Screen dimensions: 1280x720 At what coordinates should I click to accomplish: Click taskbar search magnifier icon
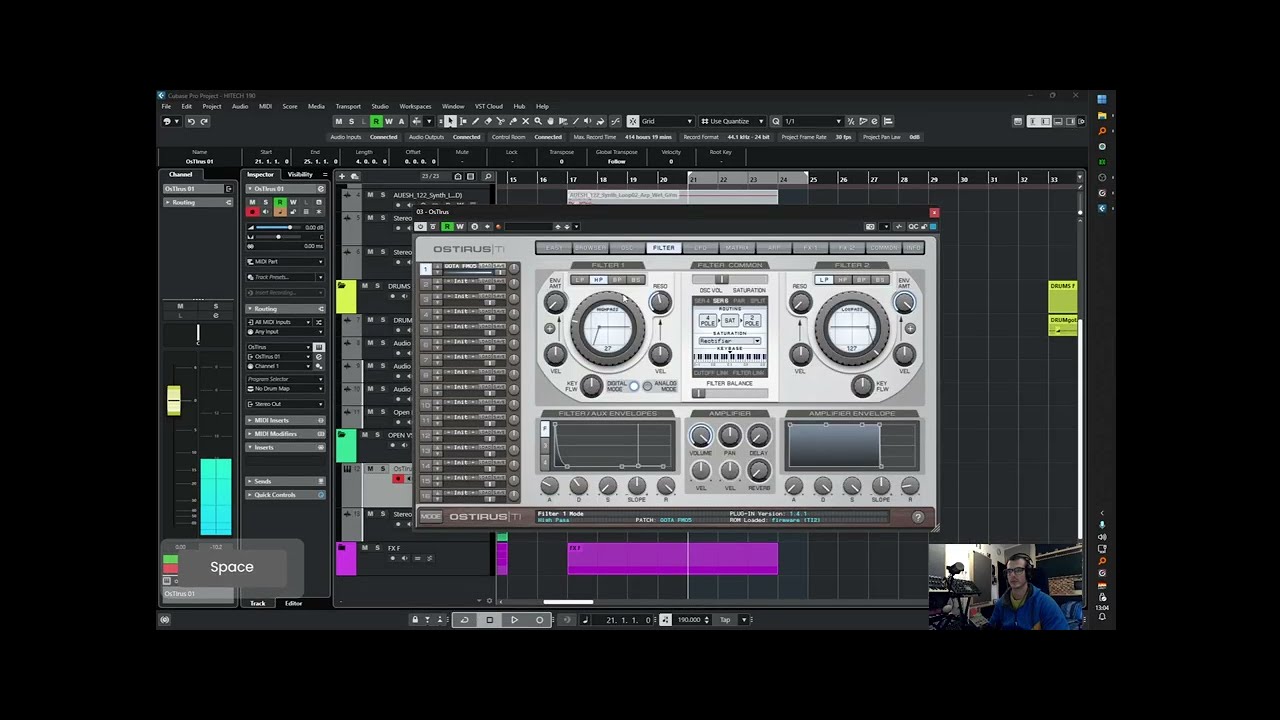pos(1102,131)
